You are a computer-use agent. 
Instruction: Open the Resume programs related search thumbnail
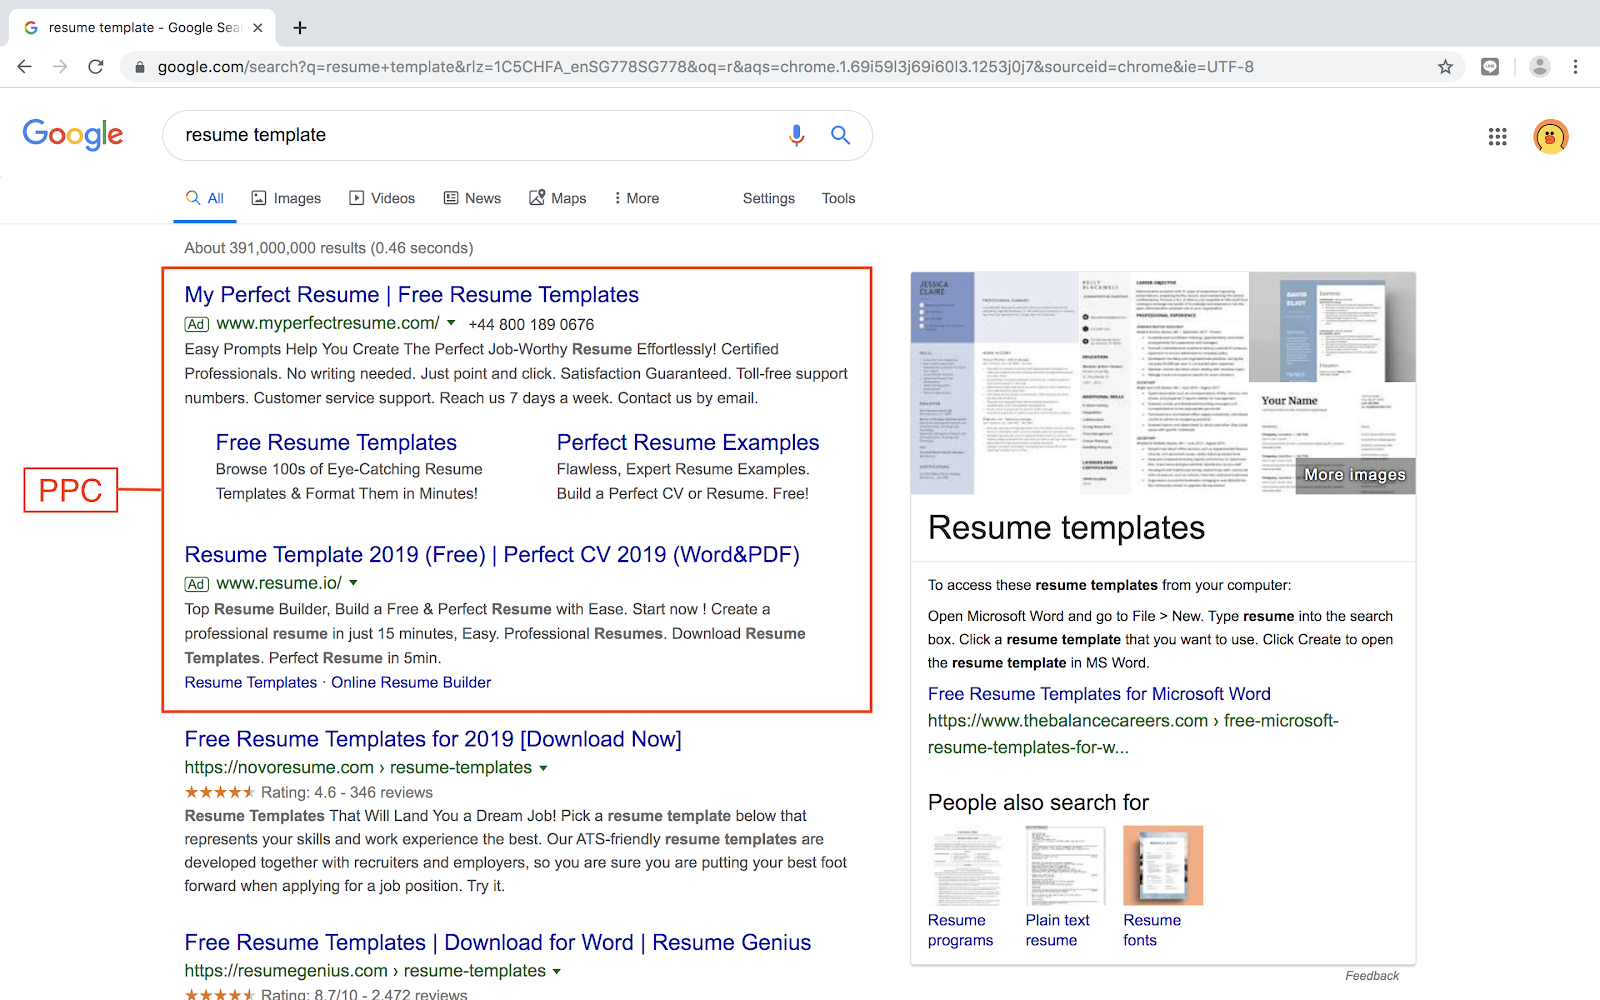(x=967, y=866)
